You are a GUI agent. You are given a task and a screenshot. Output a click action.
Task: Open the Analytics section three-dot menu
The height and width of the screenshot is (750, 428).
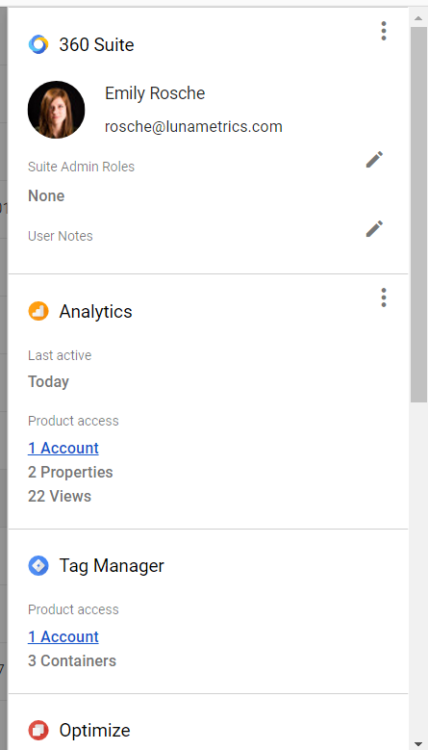[x=383, y=298]
